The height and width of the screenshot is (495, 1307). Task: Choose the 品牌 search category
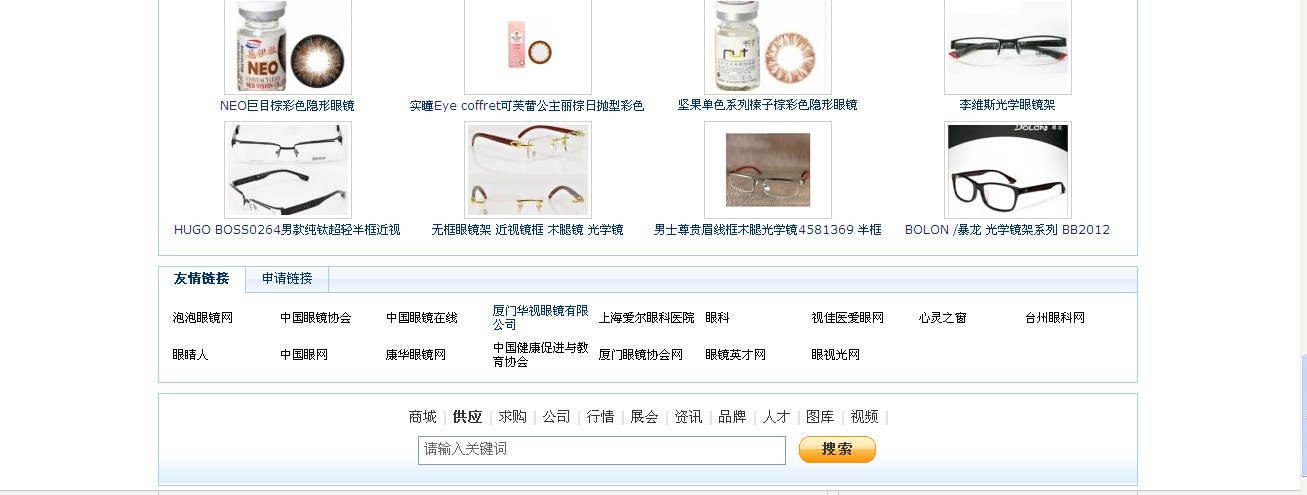point(732,417)
